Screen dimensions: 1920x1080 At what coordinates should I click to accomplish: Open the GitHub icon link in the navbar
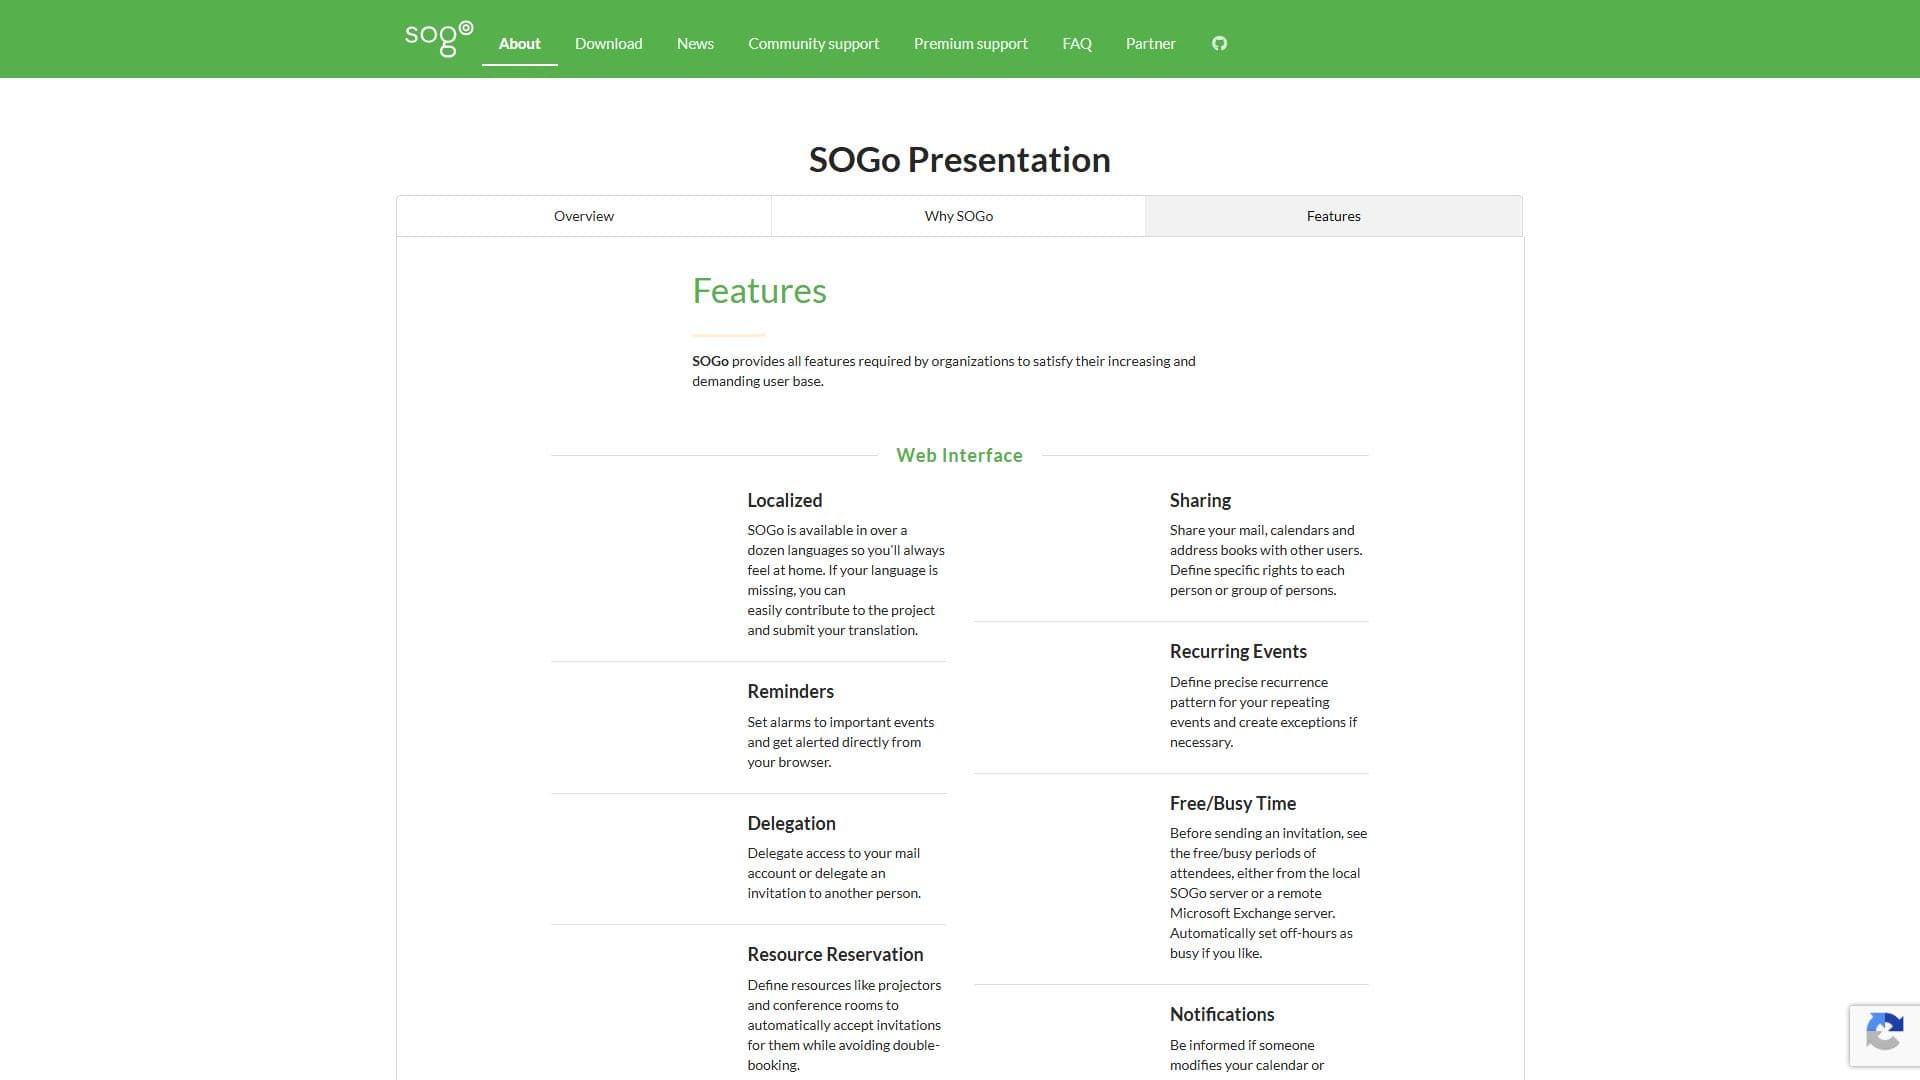pos(1219,43)
